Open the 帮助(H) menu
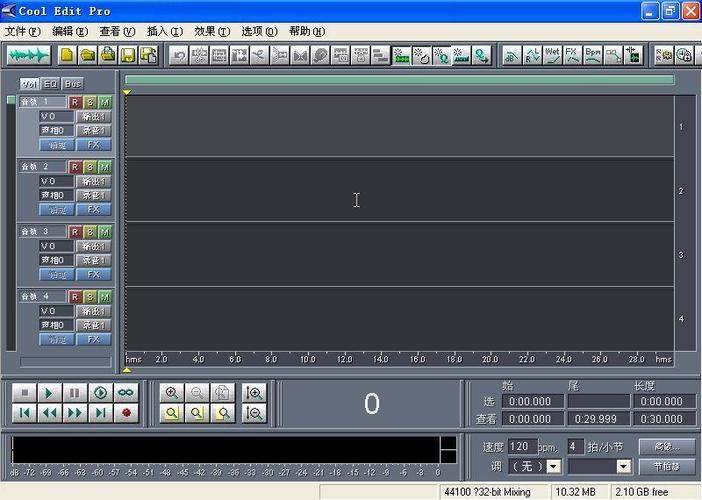The width and height of the screenshot is (702, 500). click(307, 31)
